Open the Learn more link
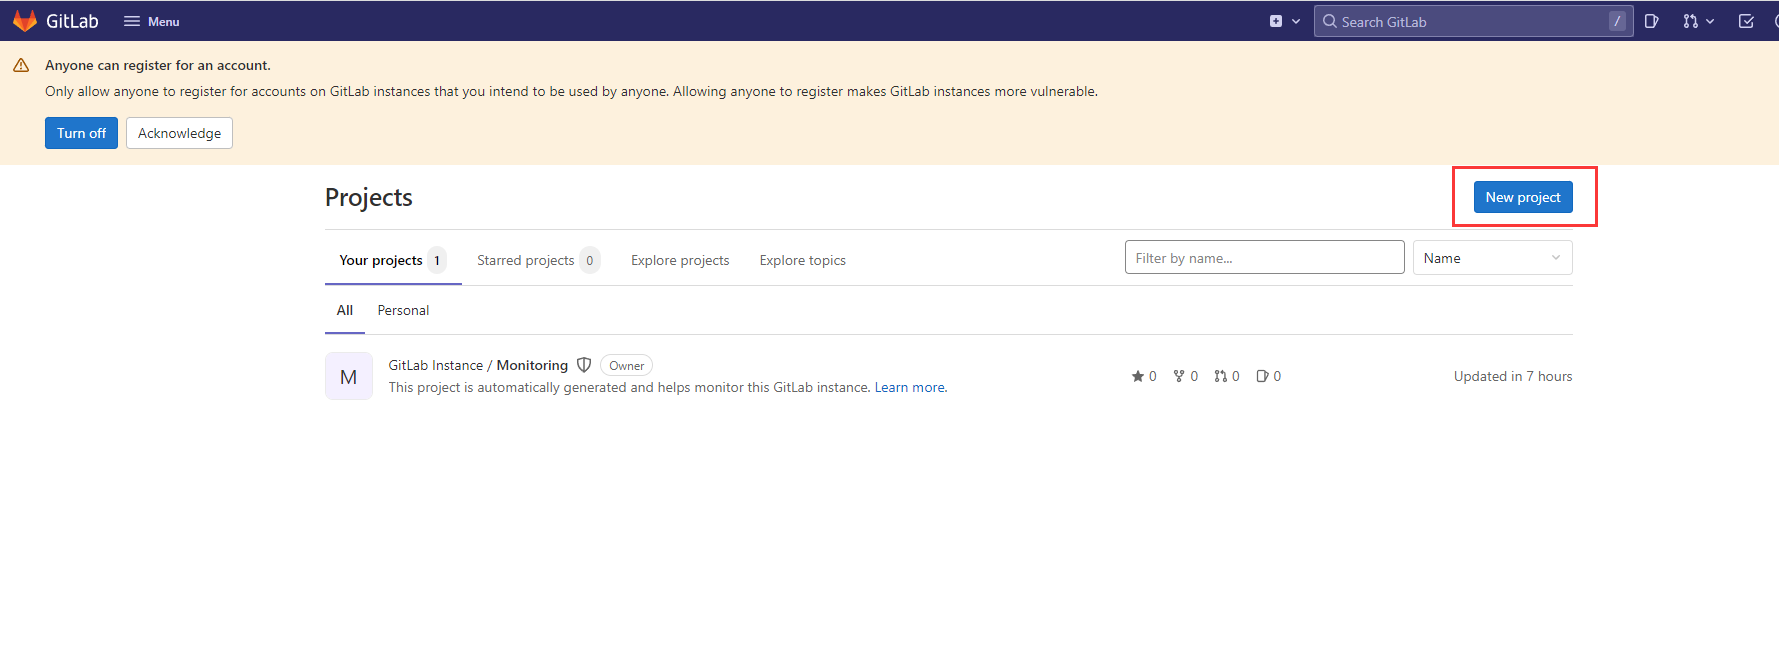 pos(910,388)
